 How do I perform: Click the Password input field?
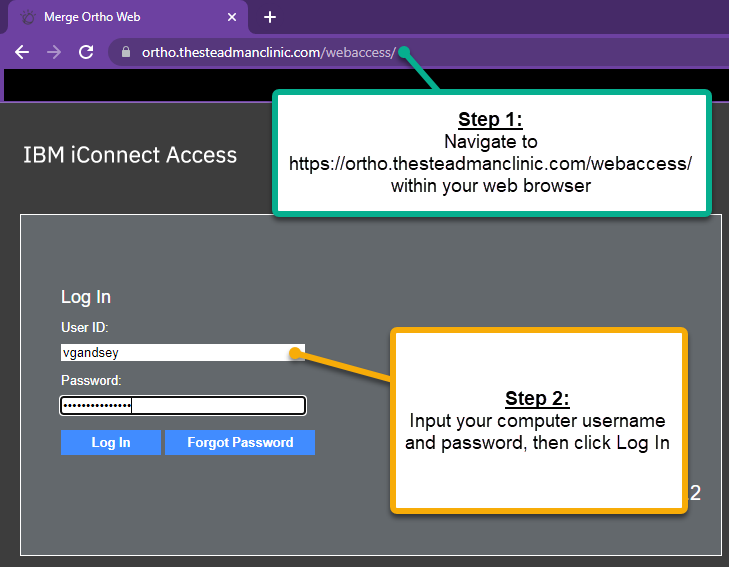(x=183, y=405)
